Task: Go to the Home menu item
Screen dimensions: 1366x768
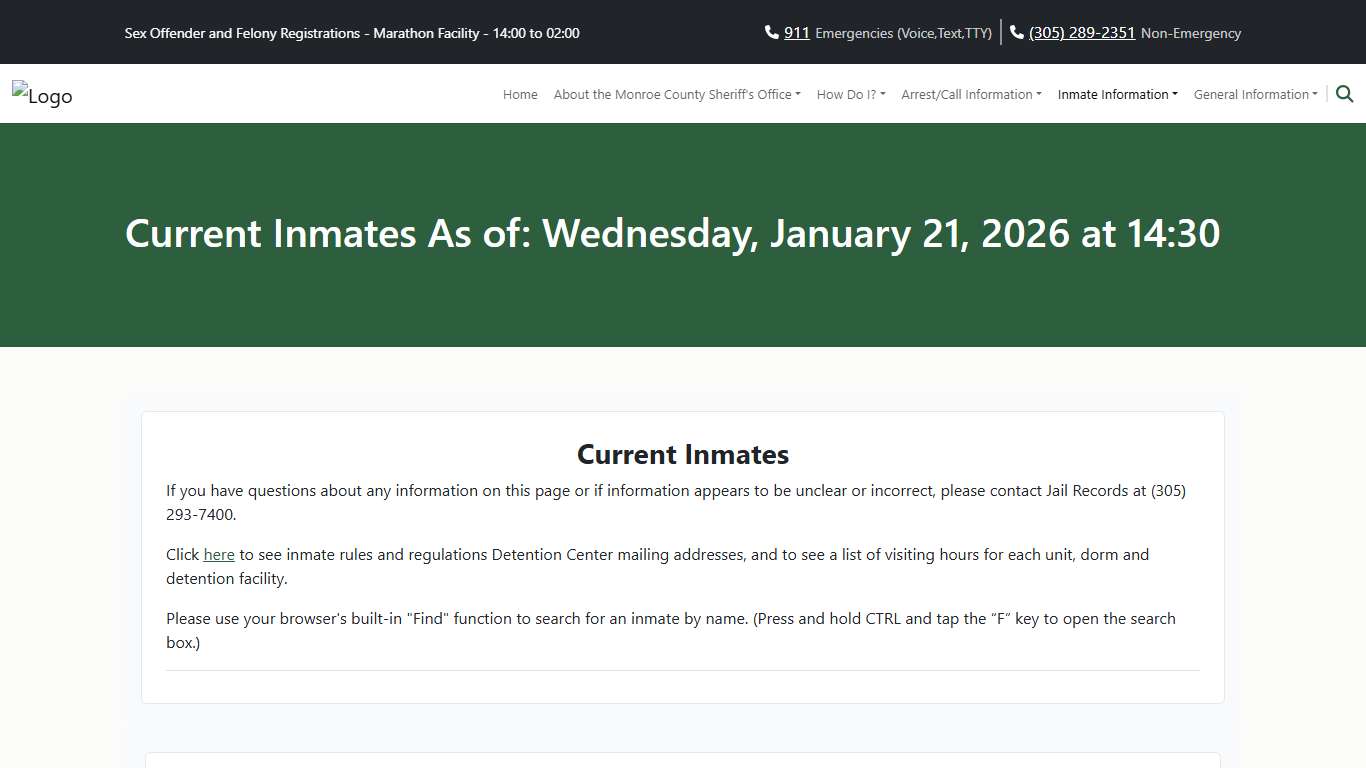Action: pyautogui.click(x=520, y=95)
